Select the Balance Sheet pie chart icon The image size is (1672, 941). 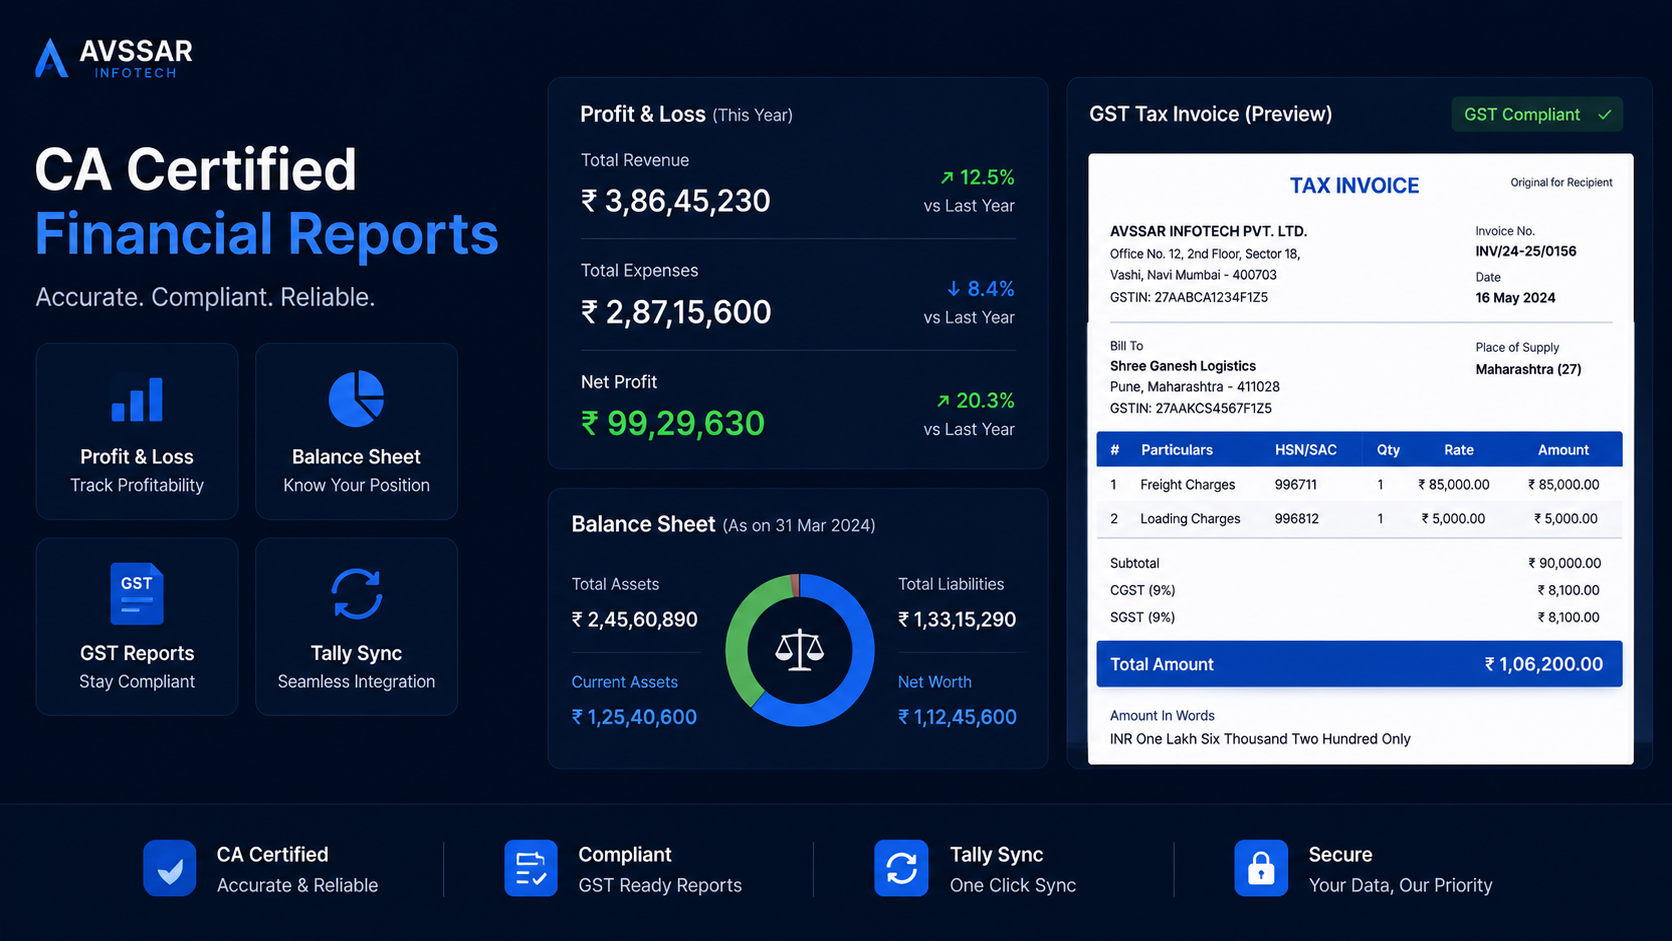(x=356, y=398)
